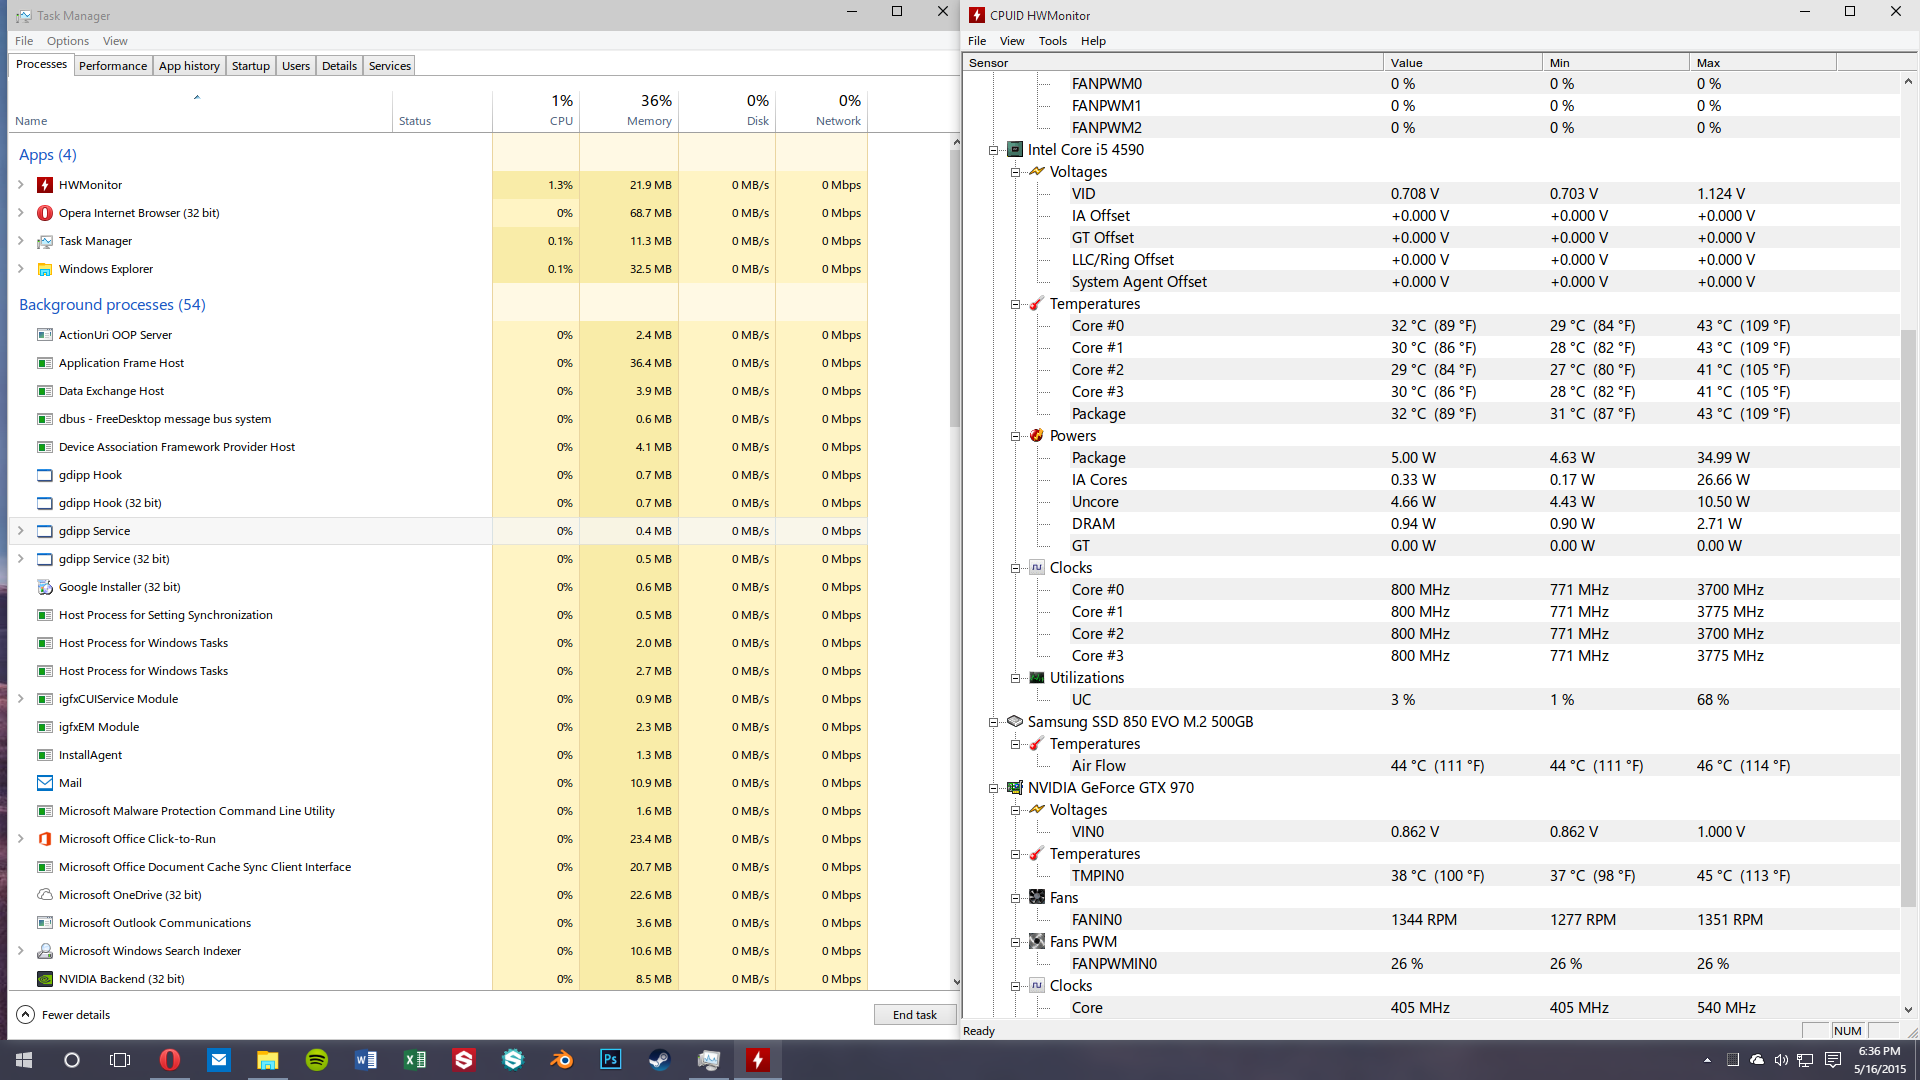Open the Tools menu in HWMonitor
1920x1080 pixels.
tap(1052, 41)
